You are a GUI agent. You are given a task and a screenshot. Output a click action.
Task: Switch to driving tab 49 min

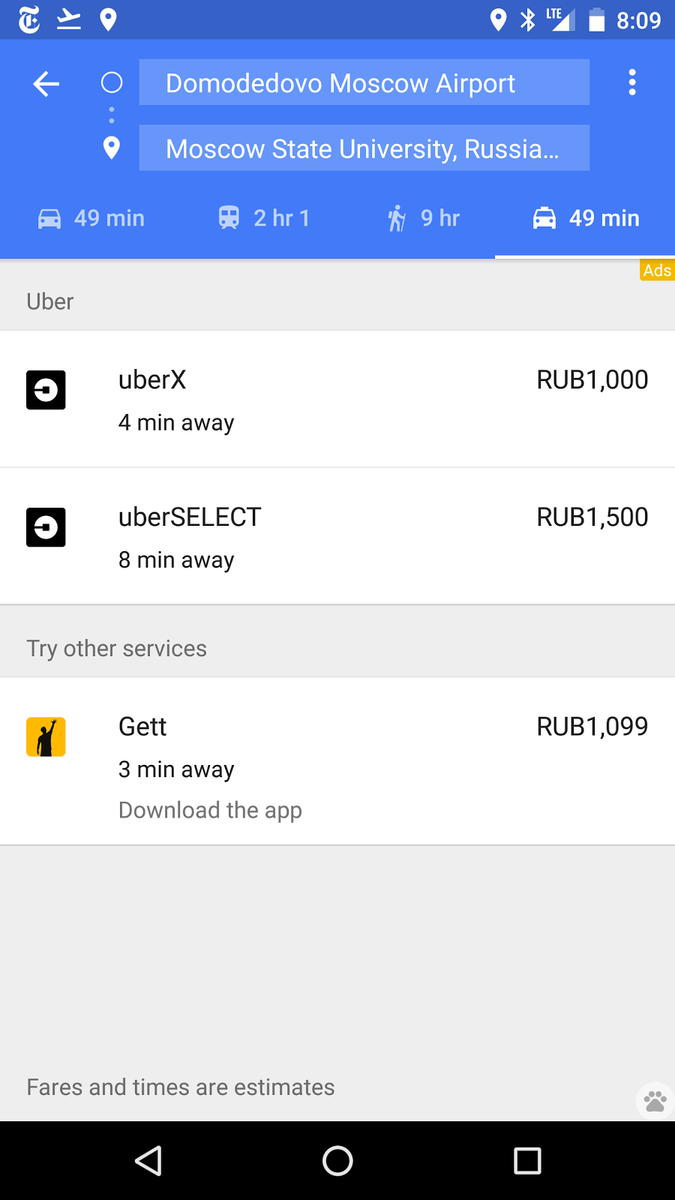coord(92,218)
